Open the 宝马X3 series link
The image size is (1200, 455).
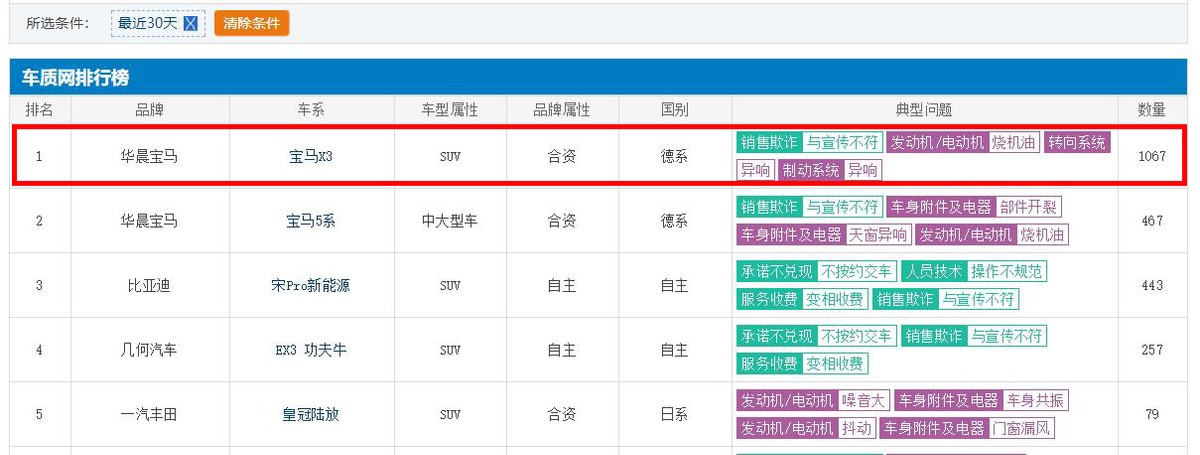click(x=311, y=157)
